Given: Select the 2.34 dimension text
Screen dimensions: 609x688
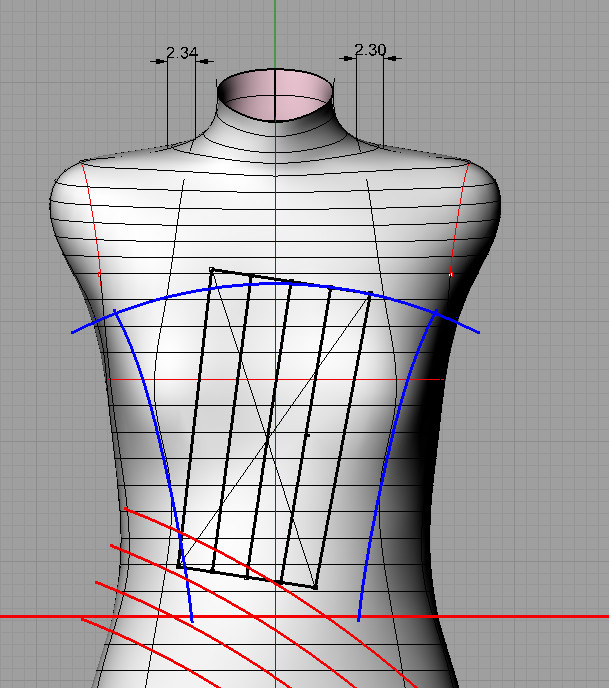Looking at the screenshot, I should 182,53.
